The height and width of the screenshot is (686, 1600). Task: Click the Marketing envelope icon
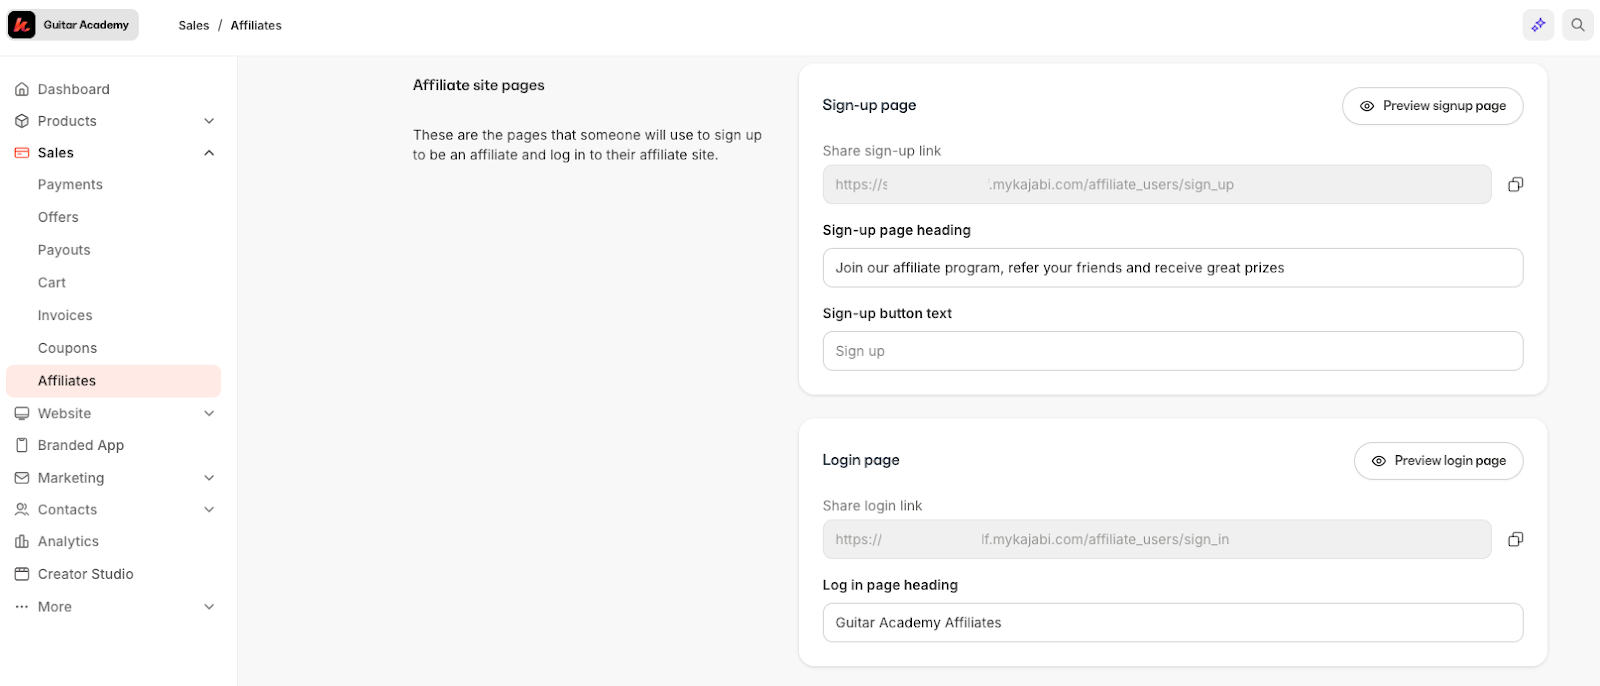pyautogui.click(x=22, y=478)
